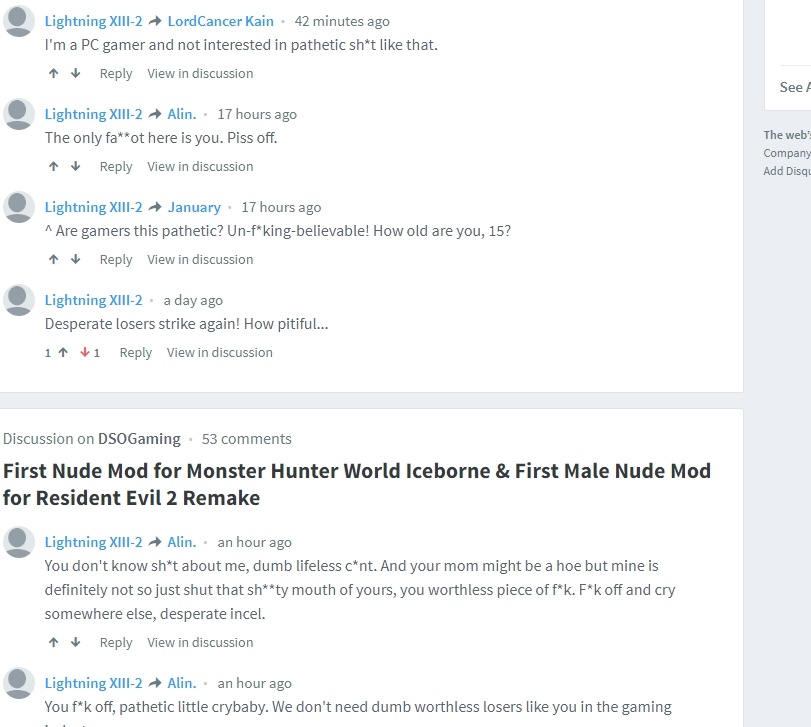Open January's user profile
811x727 pixels.
[x=194, y=207]
